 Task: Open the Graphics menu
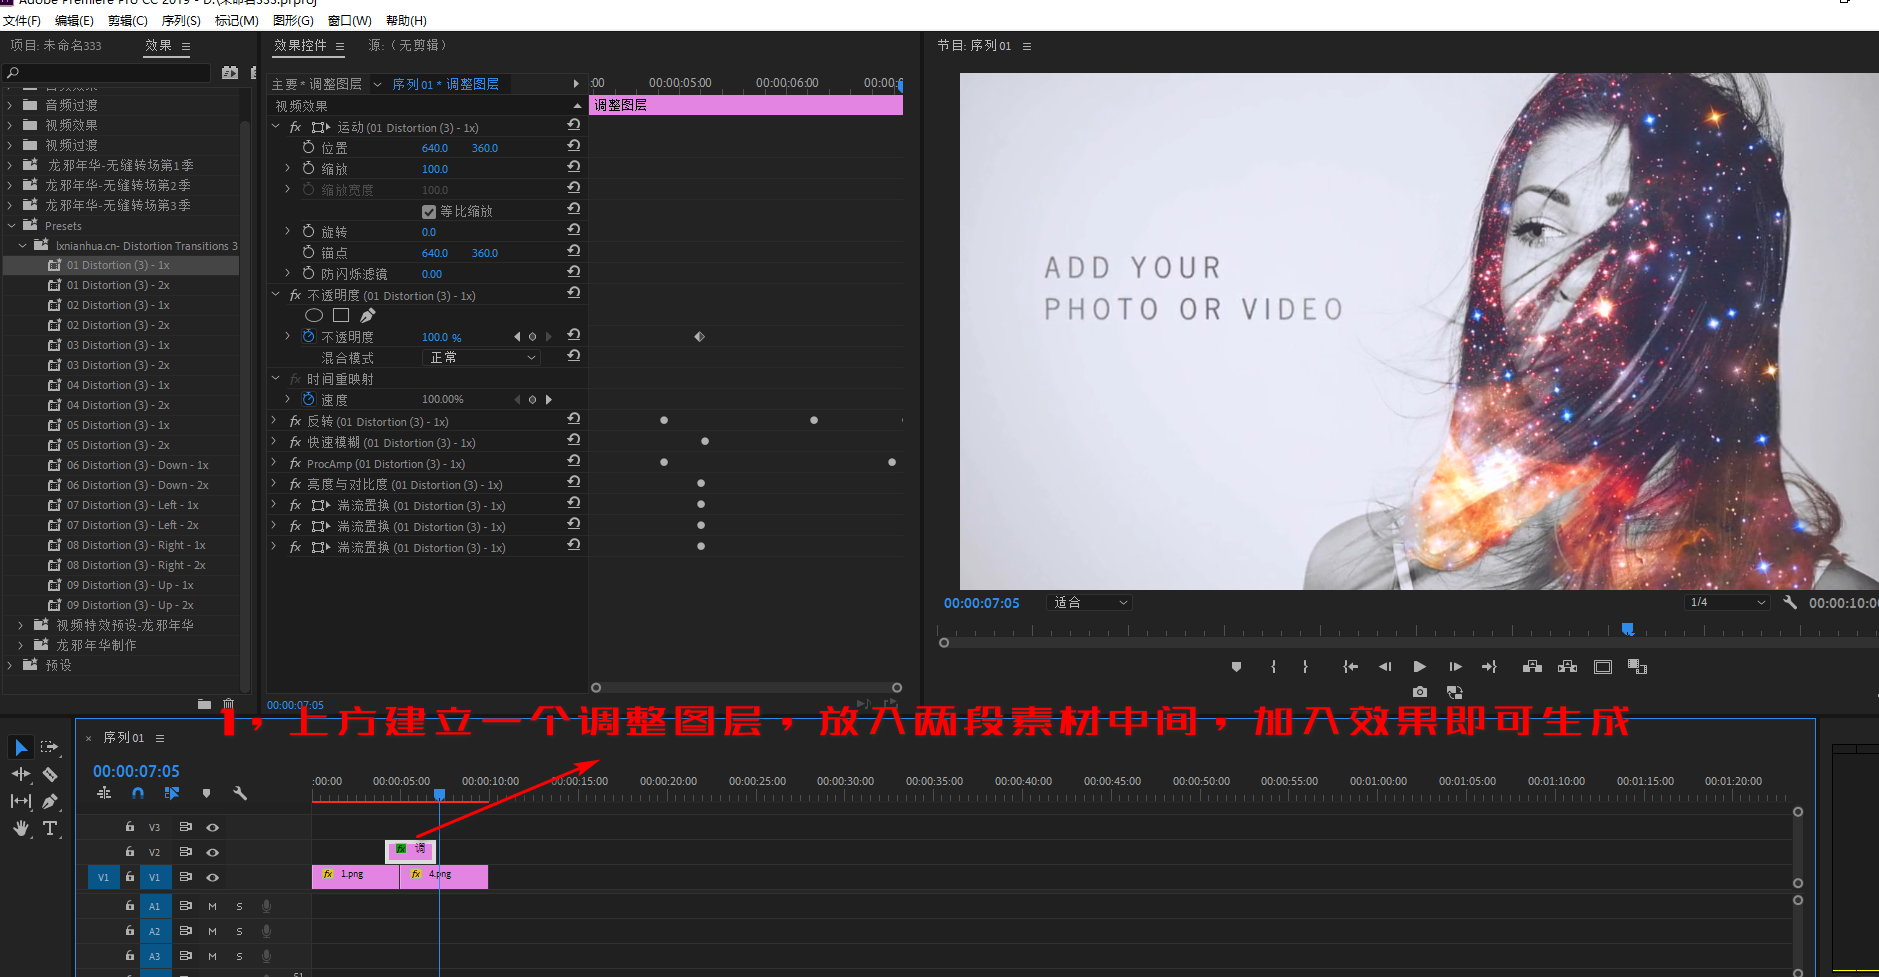293,21
